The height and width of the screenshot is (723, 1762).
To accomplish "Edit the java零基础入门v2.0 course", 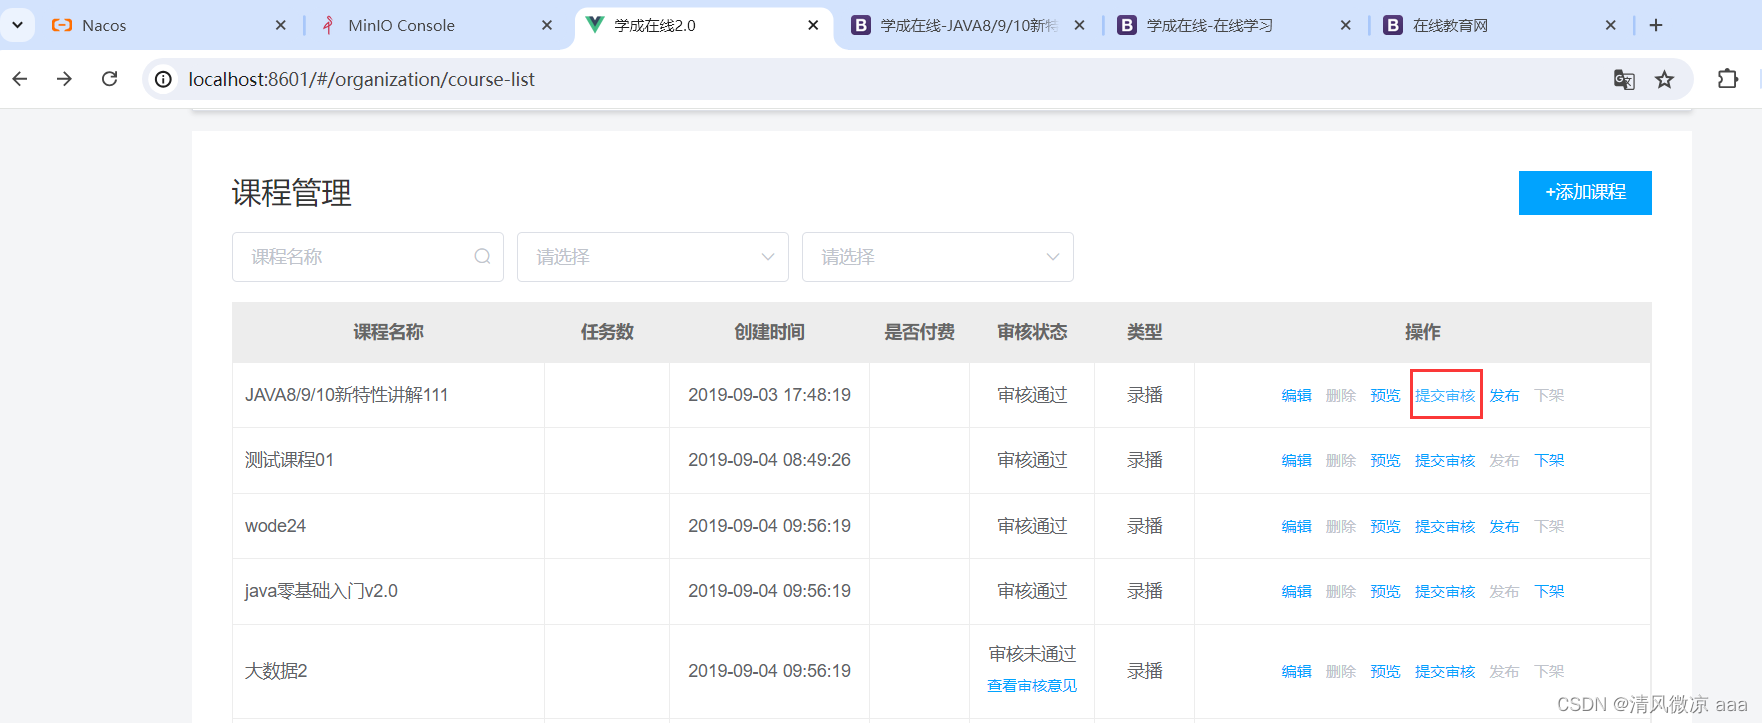I will 1296,591.
